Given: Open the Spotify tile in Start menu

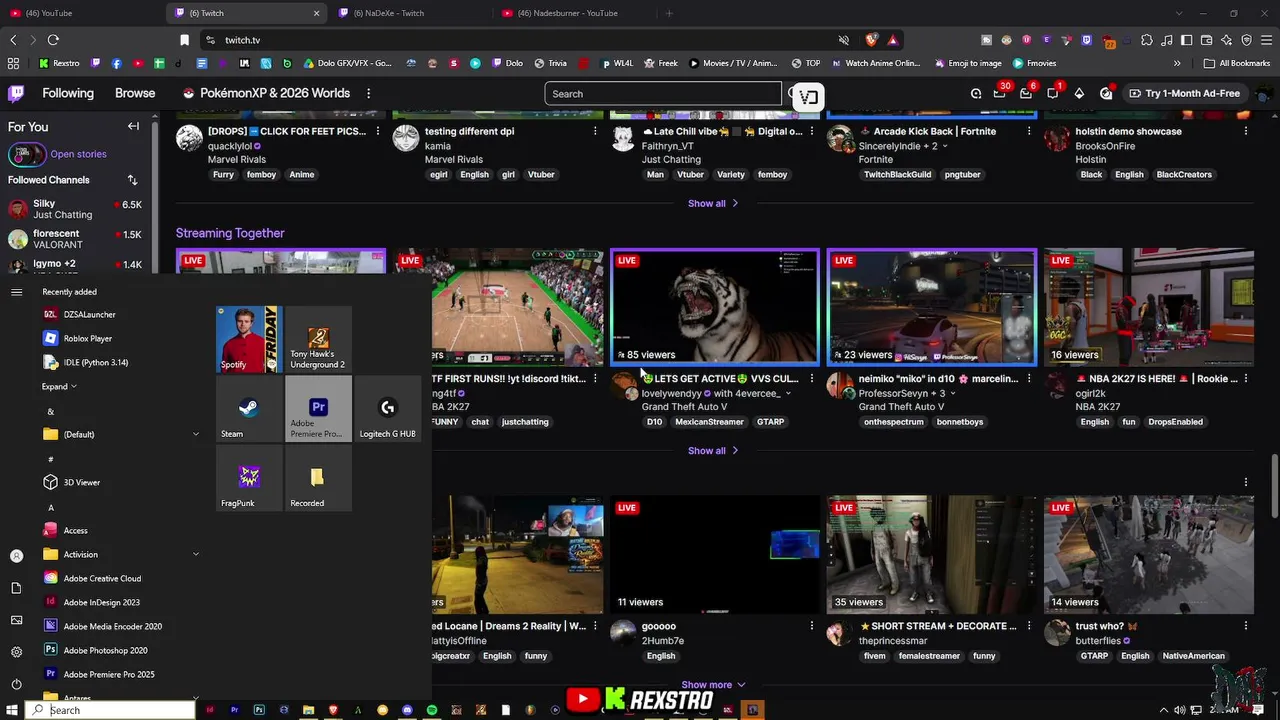Looking at the screenshot, I should tap(249, 339).
